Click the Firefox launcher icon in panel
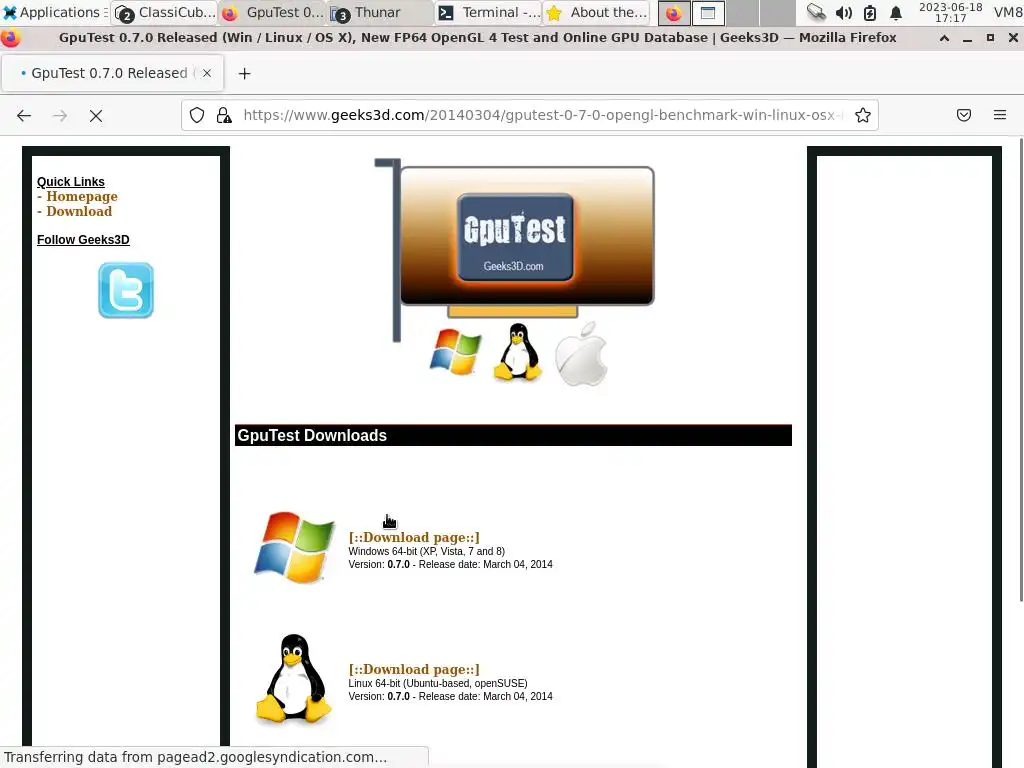 click(673, 12)
